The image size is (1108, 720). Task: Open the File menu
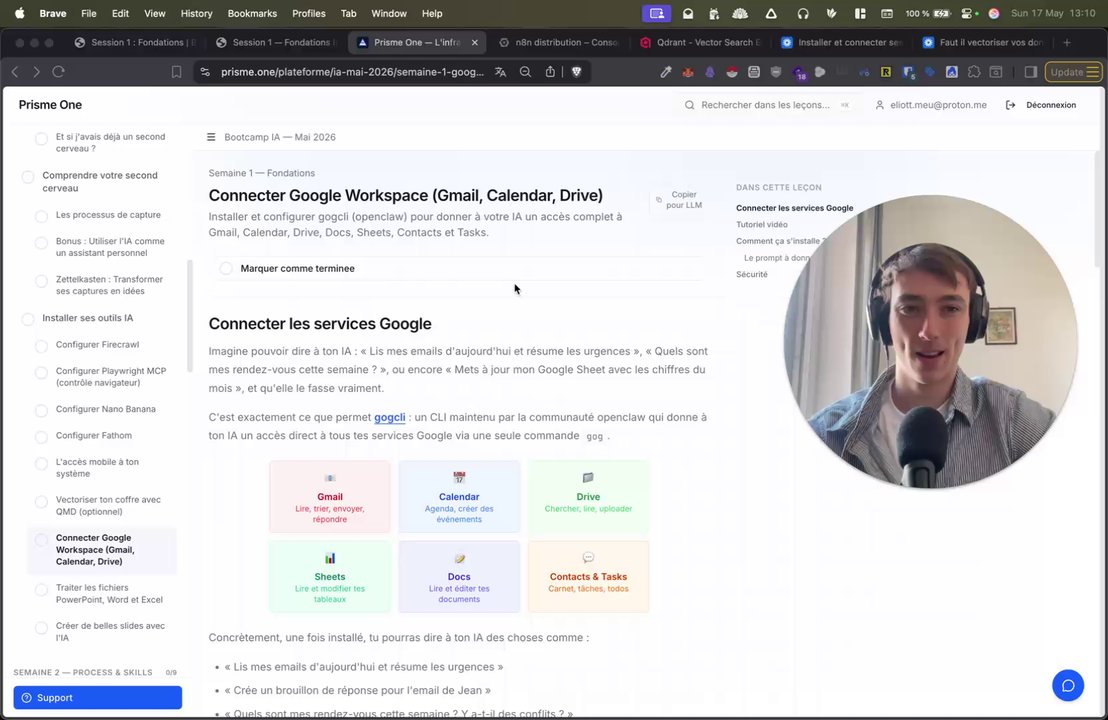(89, 13)
